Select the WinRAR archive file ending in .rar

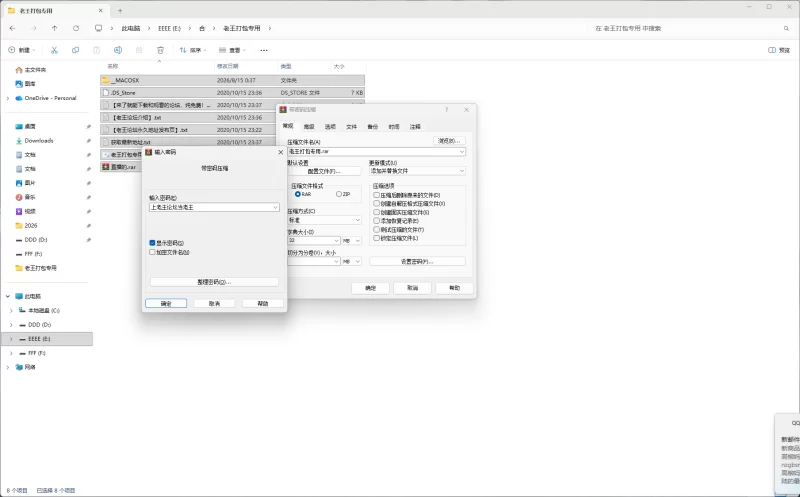[120, 167]
